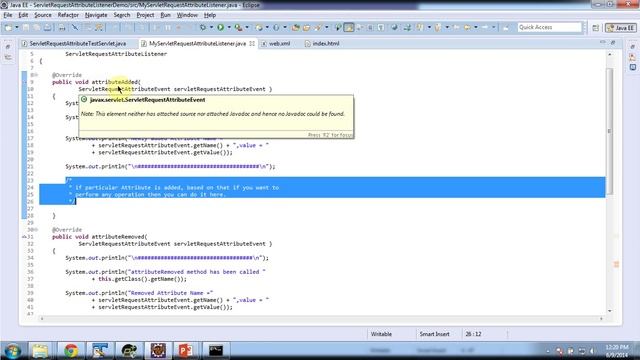Open the Refactor menu

[x=68, y=15]
